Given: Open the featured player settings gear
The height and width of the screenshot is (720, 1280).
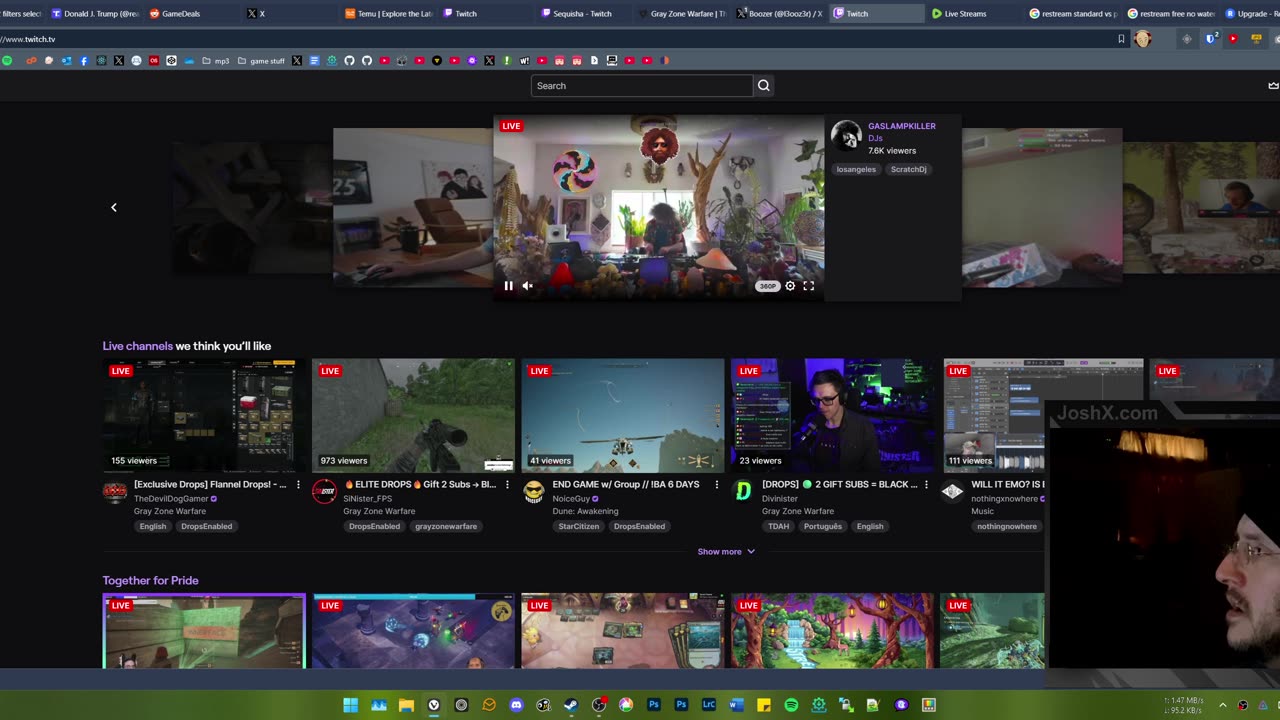Looking at the screenshot, I should point(790,286).
